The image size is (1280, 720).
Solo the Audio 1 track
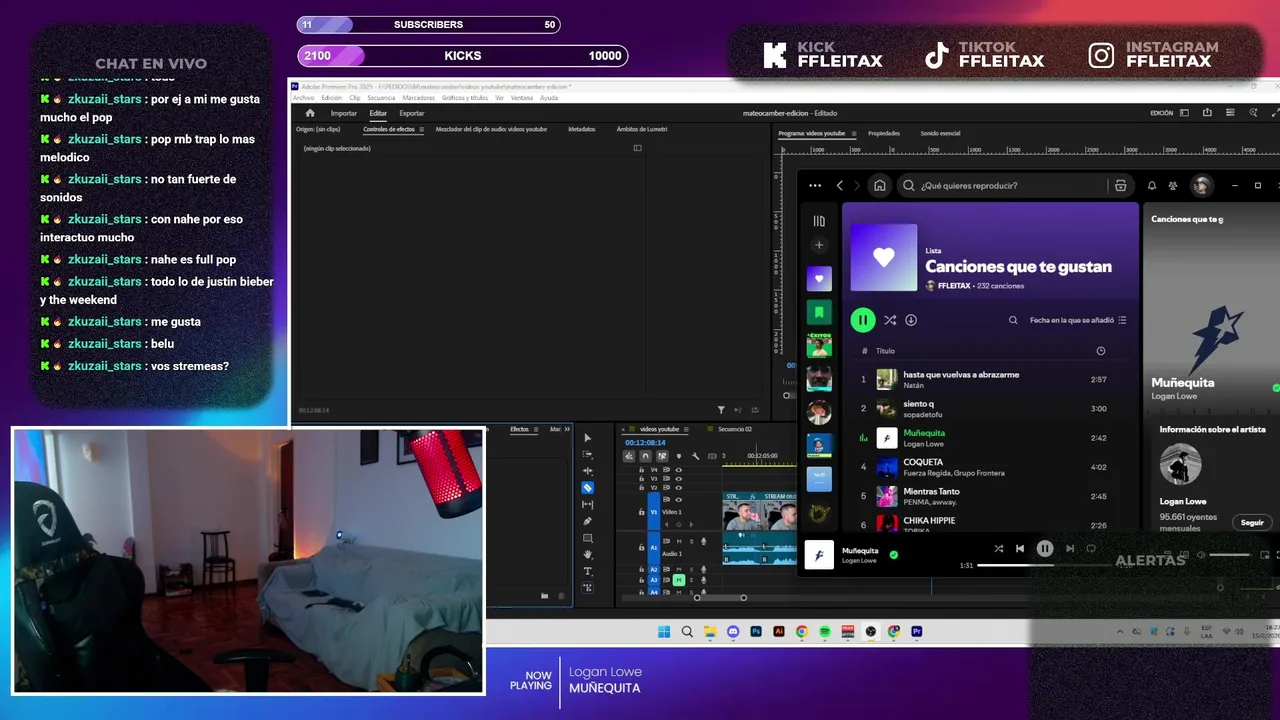coord(691,541)
